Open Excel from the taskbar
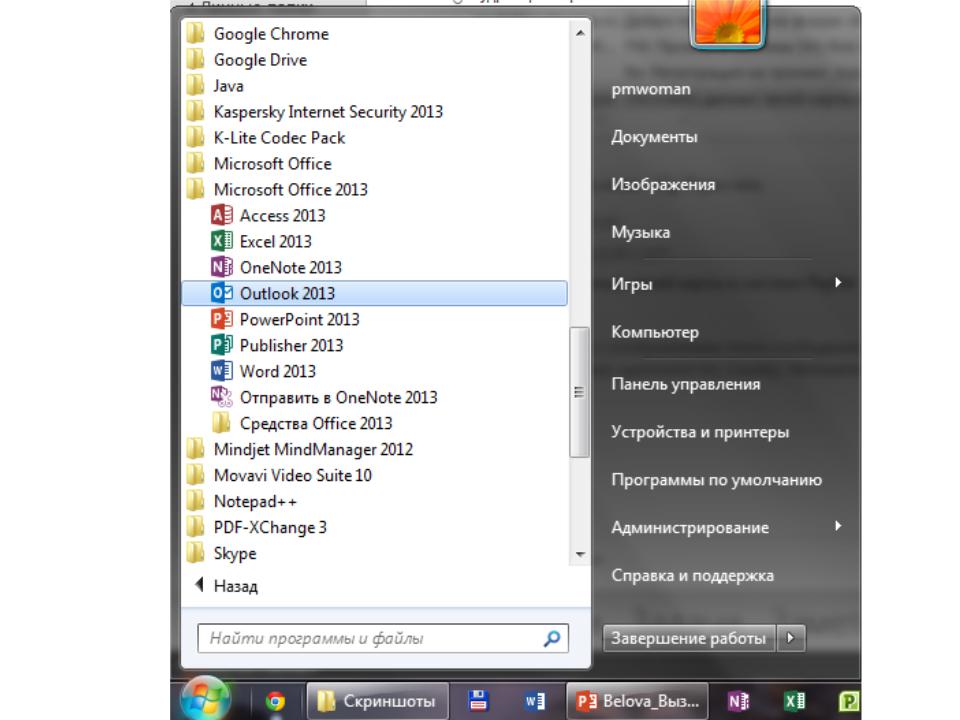The width and height of the screenshot is (960, 720). [795, 701]
